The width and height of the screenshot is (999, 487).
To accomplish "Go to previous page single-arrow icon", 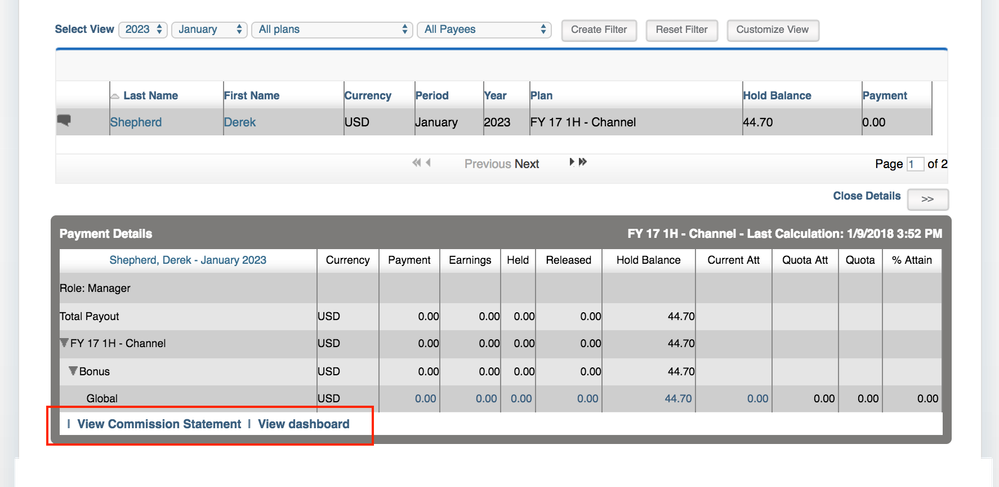I will pos(428,163).
